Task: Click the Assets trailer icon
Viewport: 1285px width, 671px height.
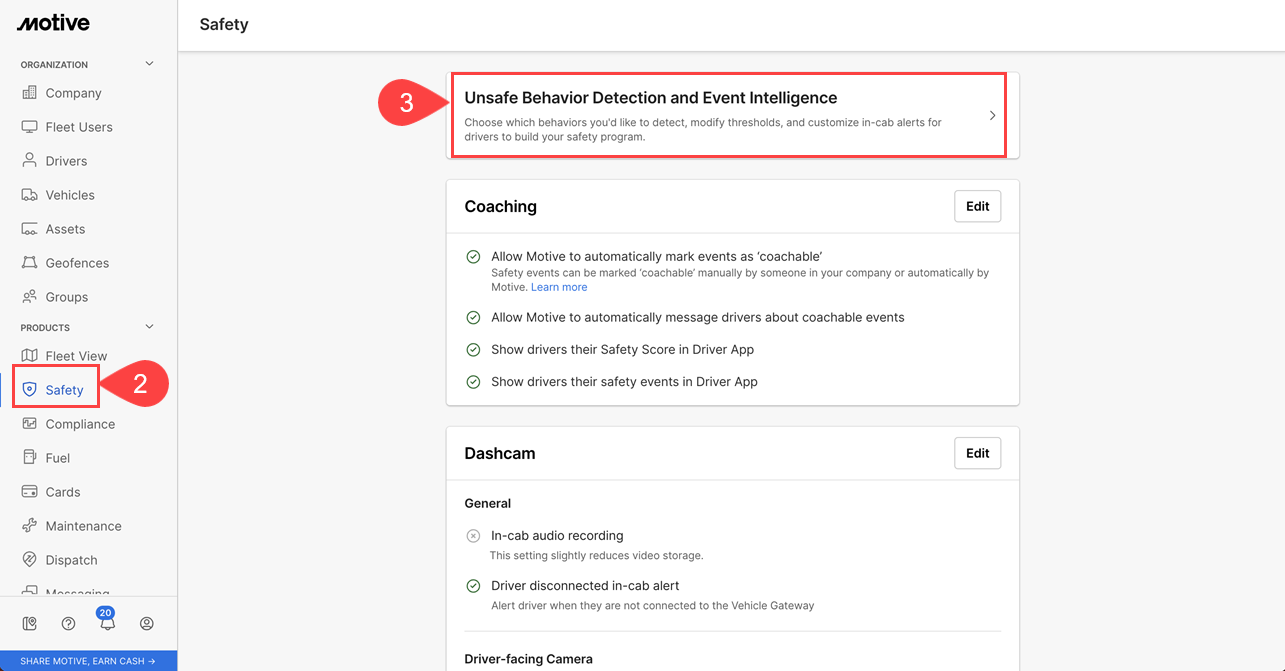Action: [x=29, y=229]
